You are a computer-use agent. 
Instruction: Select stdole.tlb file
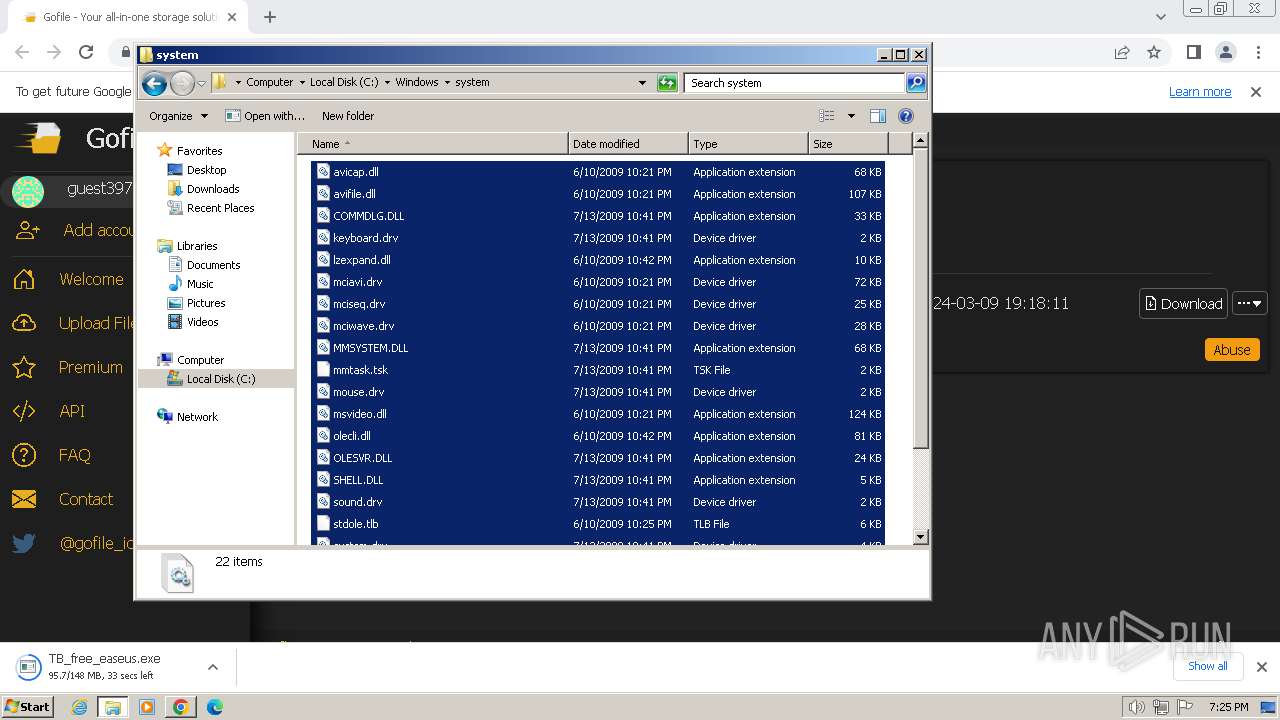coord(598,524)
